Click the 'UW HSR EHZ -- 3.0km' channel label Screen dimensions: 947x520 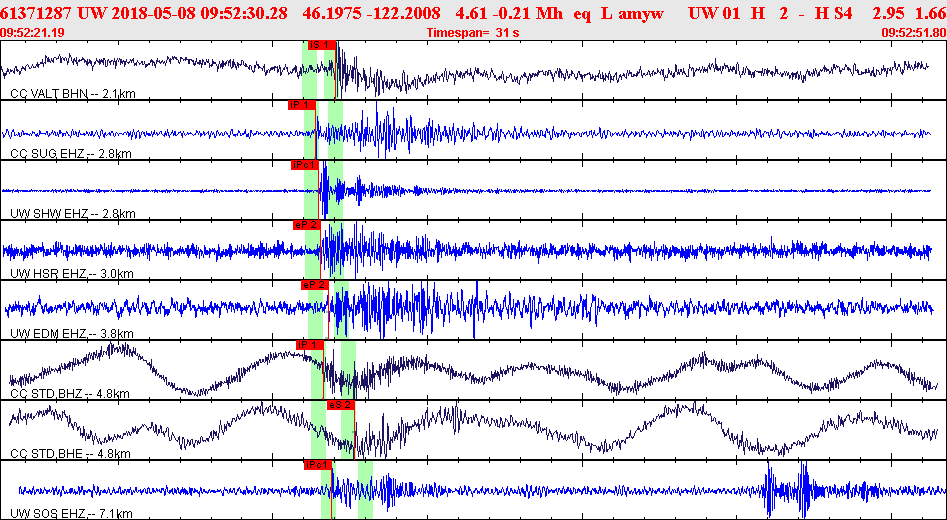(72, 274)
